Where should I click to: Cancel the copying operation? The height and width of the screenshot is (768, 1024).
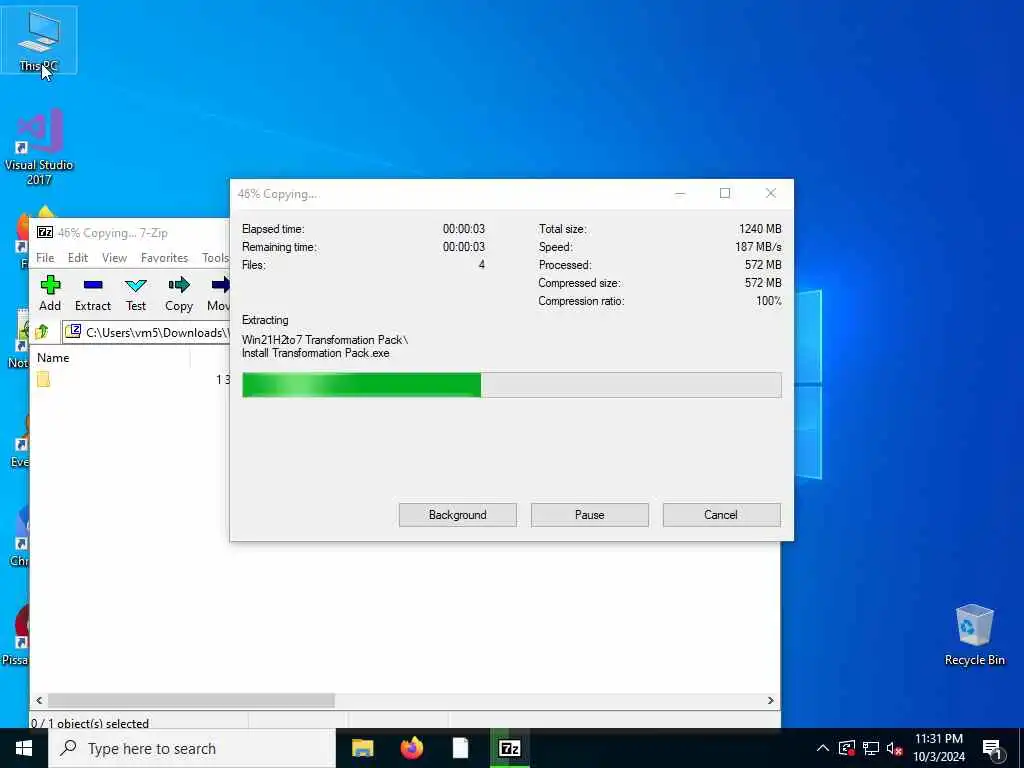coord(721,515)
